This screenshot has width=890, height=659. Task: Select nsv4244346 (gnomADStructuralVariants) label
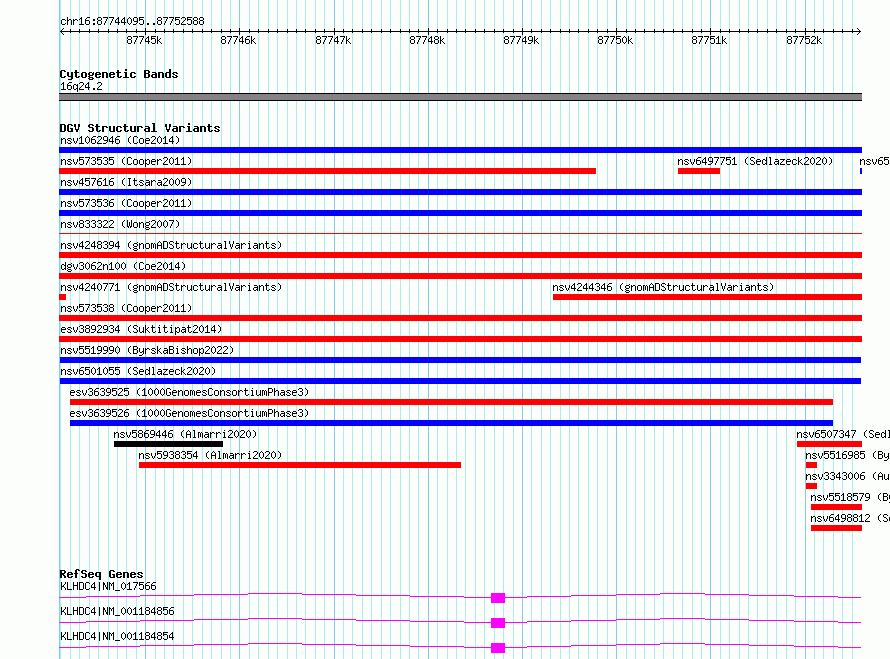coord(663,287)
